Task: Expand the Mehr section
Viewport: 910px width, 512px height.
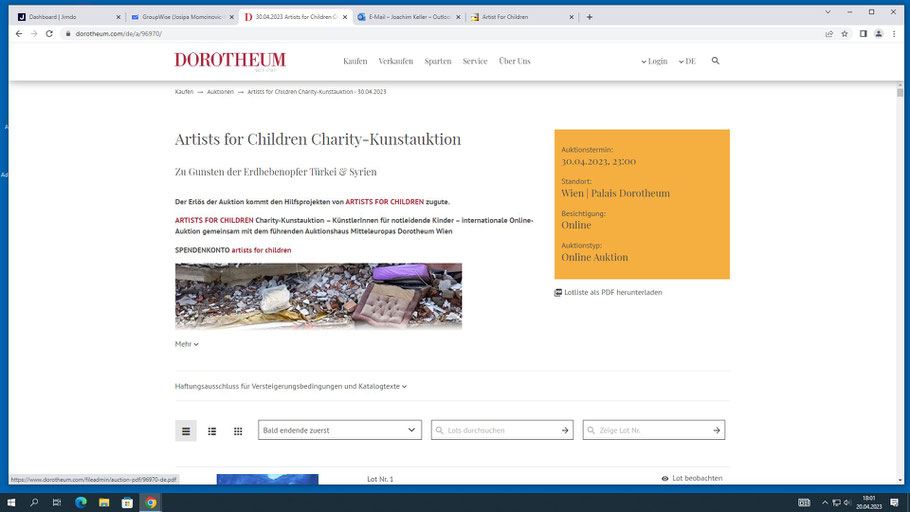Action: pos(186,344)
